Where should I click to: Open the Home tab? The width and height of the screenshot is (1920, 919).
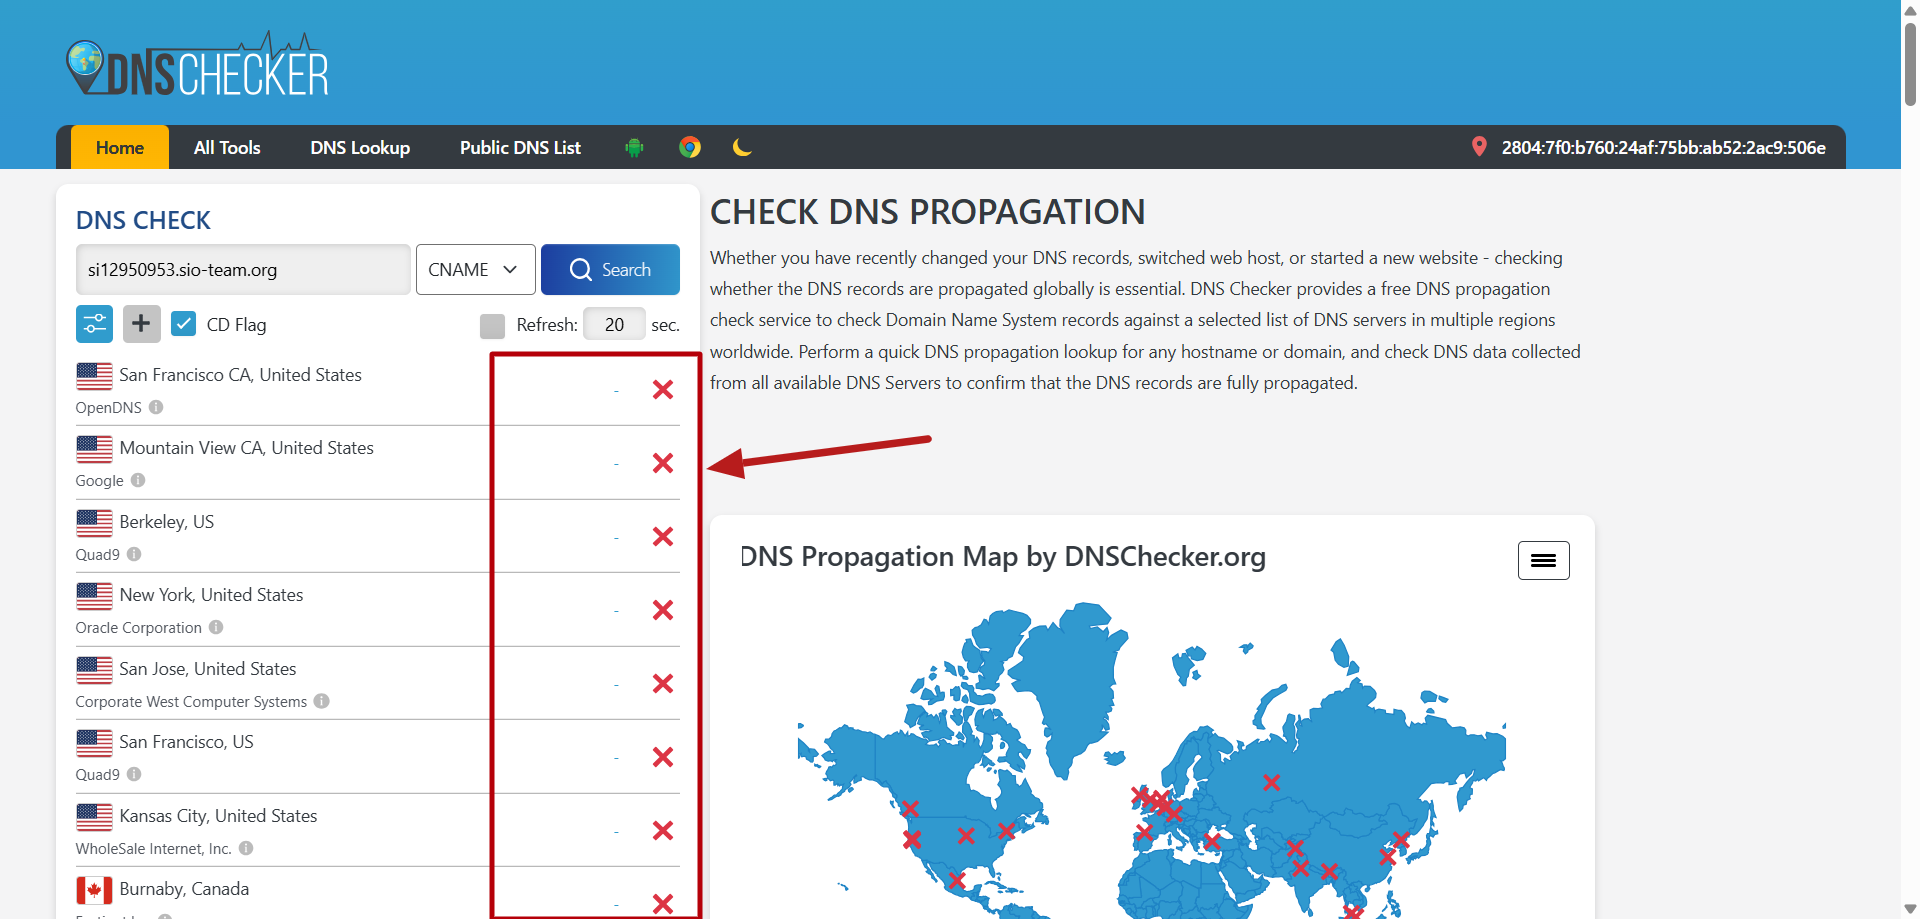[x=120, y=147]
